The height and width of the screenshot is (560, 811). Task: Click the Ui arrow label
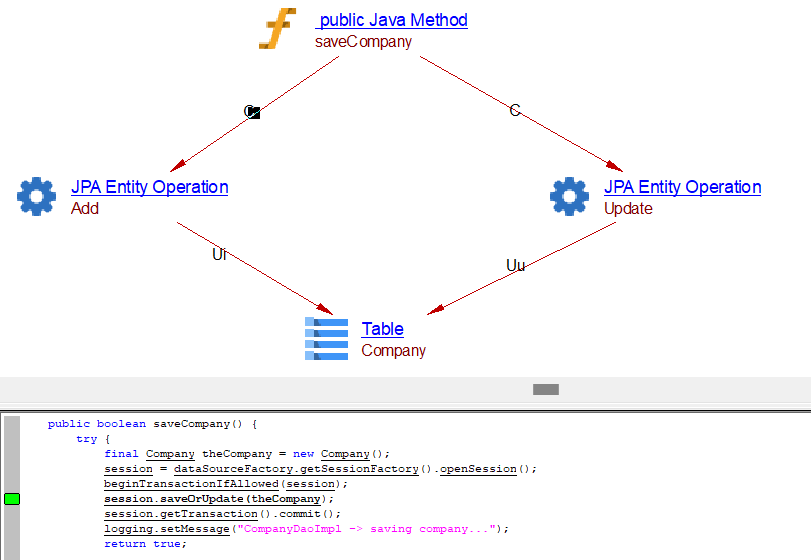(219, 254)
